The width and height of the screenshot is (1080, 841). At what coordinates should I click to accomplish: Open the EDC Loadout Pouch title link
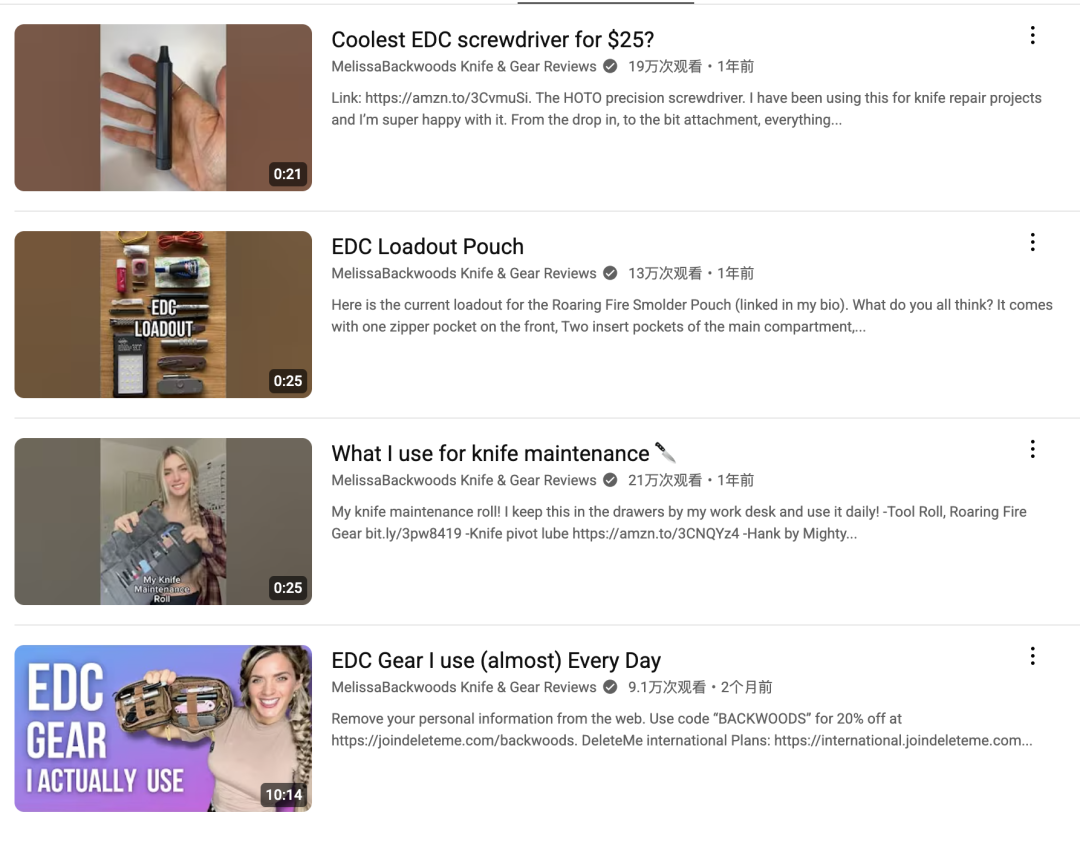click(x=428, y=247)
